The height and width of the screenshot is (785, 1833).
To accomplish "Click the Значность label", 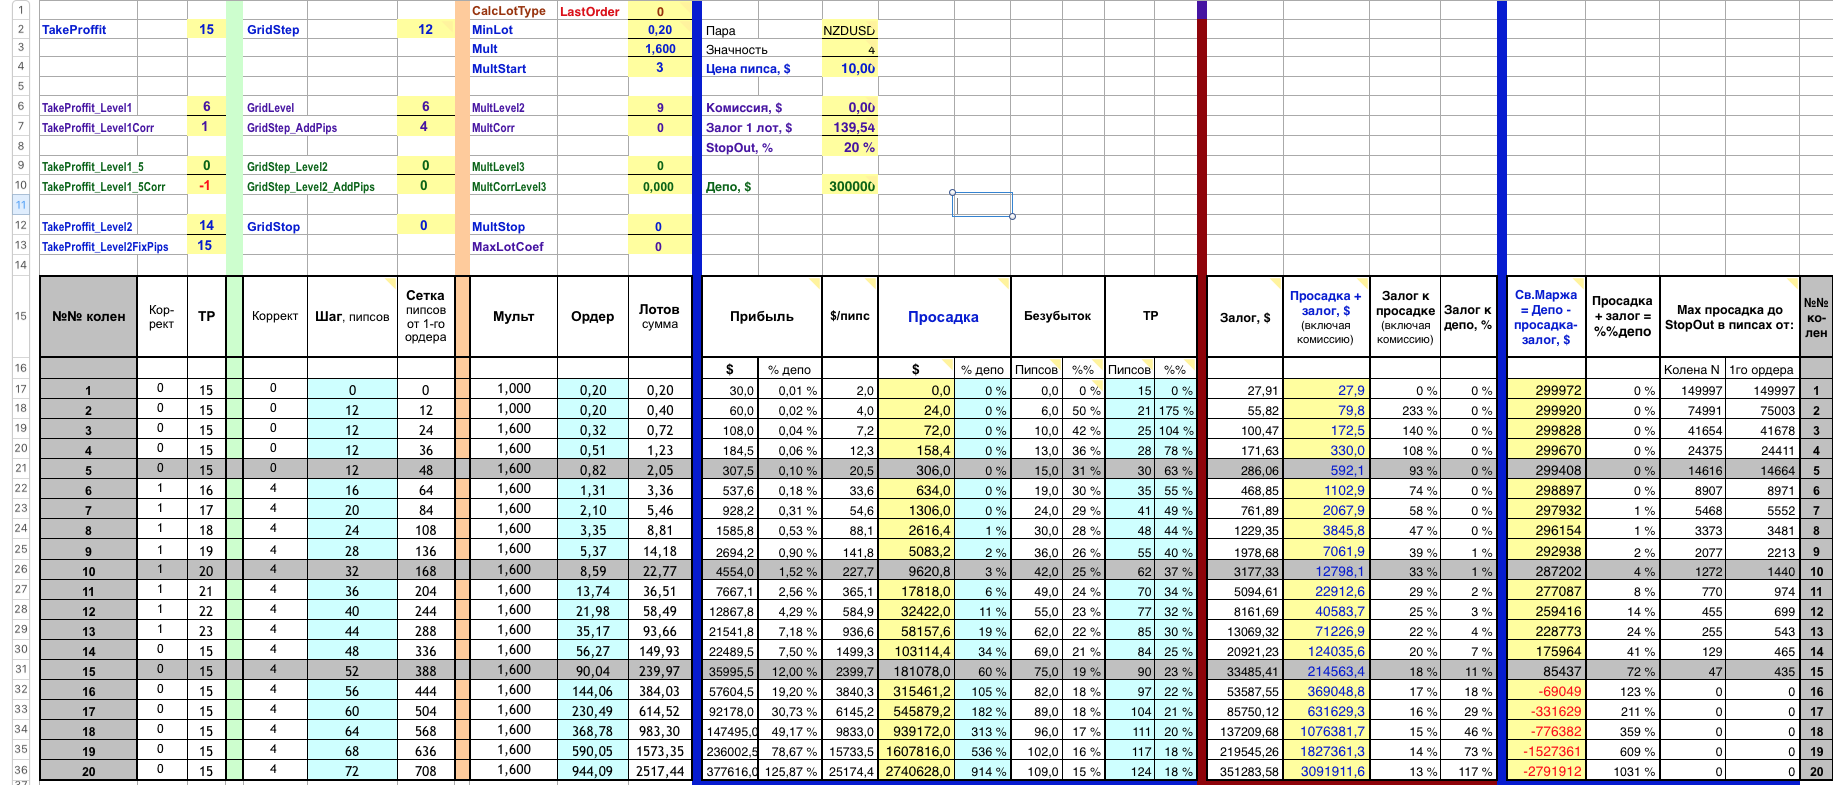I will [x=737, y=50].
